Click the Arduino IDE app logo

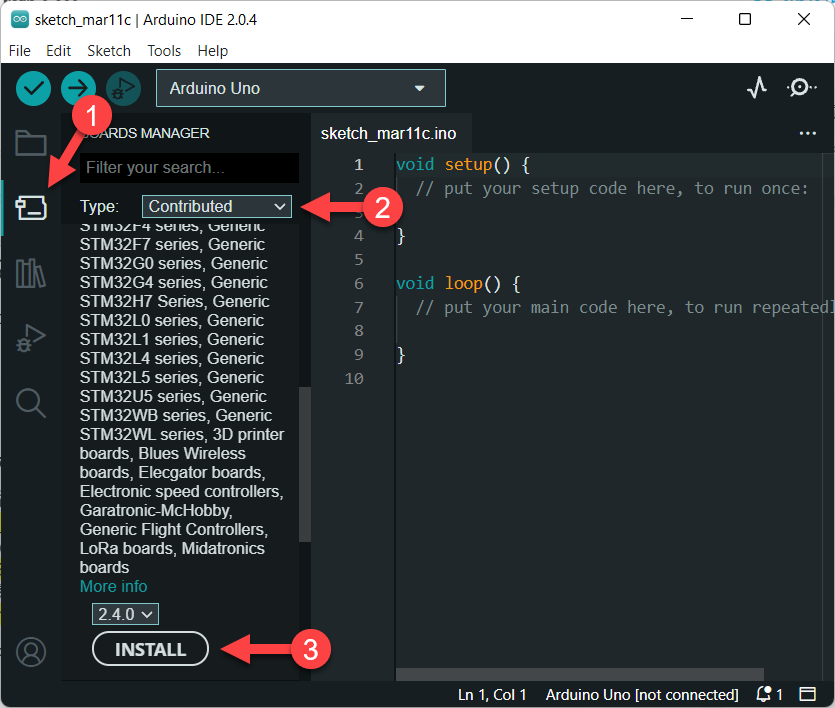(20, 20)
